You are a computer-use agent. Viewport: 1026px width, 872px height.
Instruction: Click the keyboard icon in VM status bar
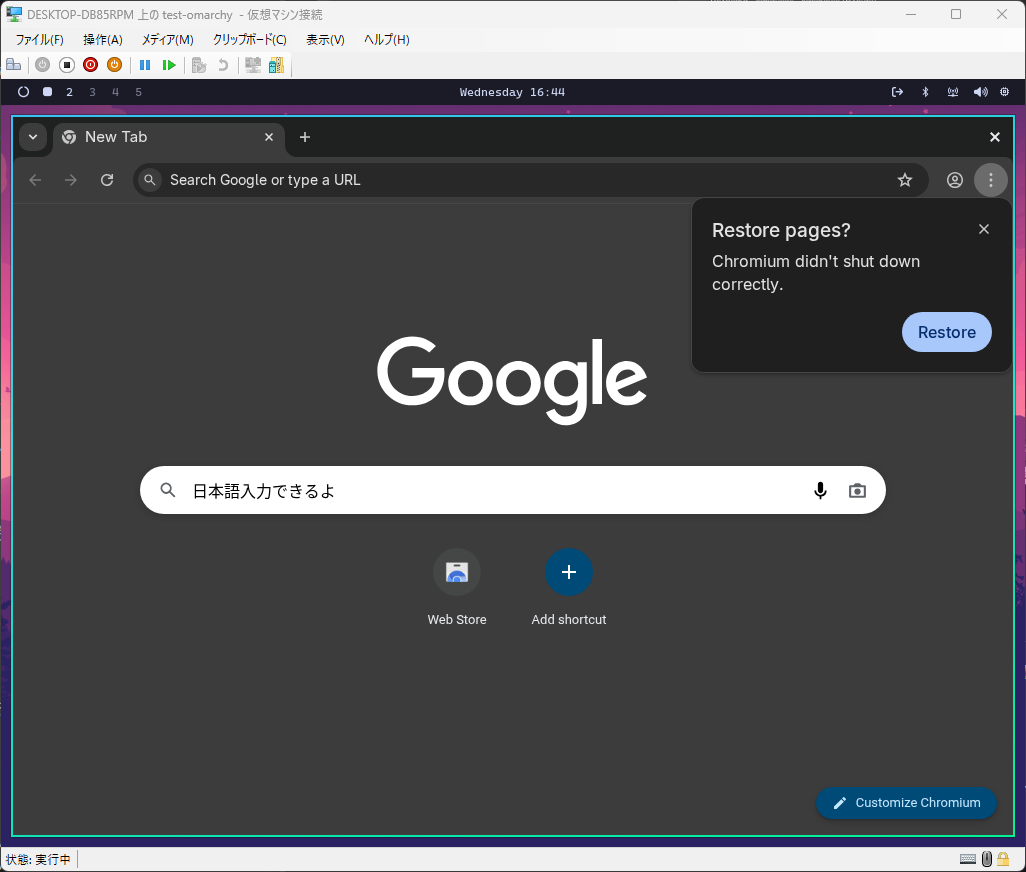(968, 859)
